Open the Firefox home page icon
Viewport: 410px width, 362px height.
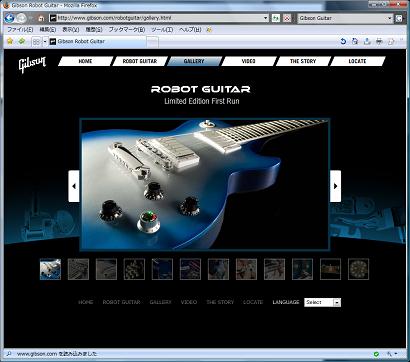pyautogui.click(x=41, y=18)
